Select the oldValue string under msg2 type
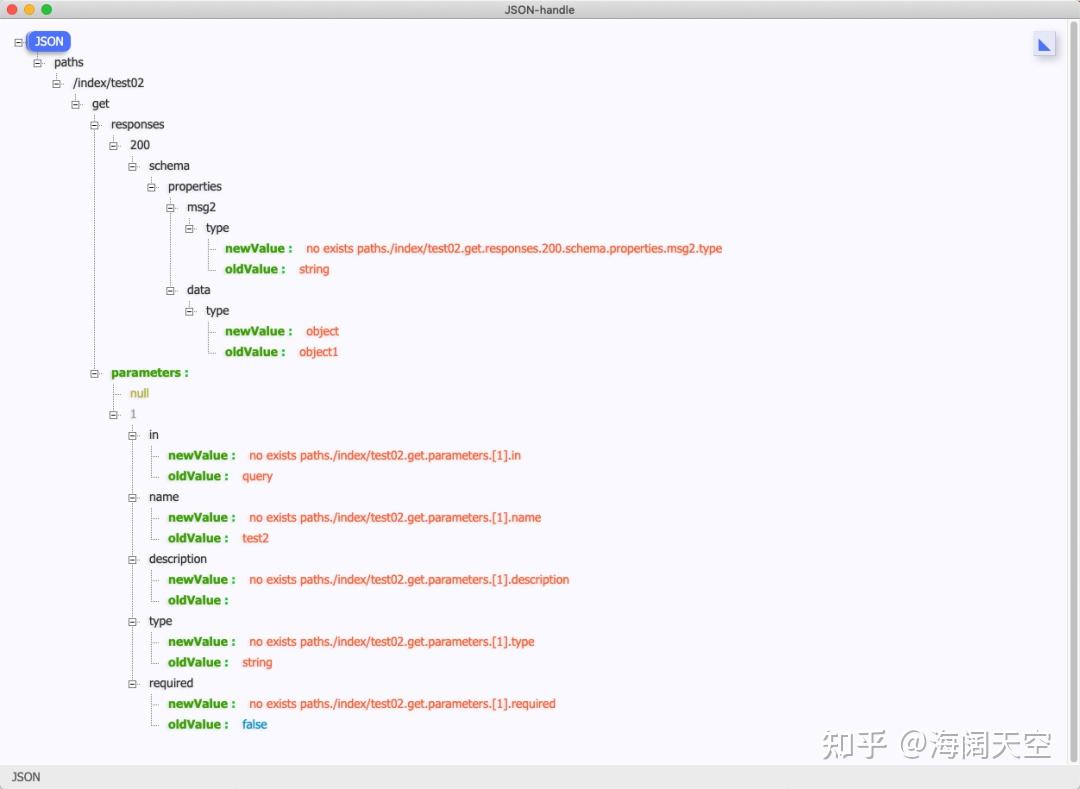This screenshot has height=789, width=1080. (x=314, y=269)
